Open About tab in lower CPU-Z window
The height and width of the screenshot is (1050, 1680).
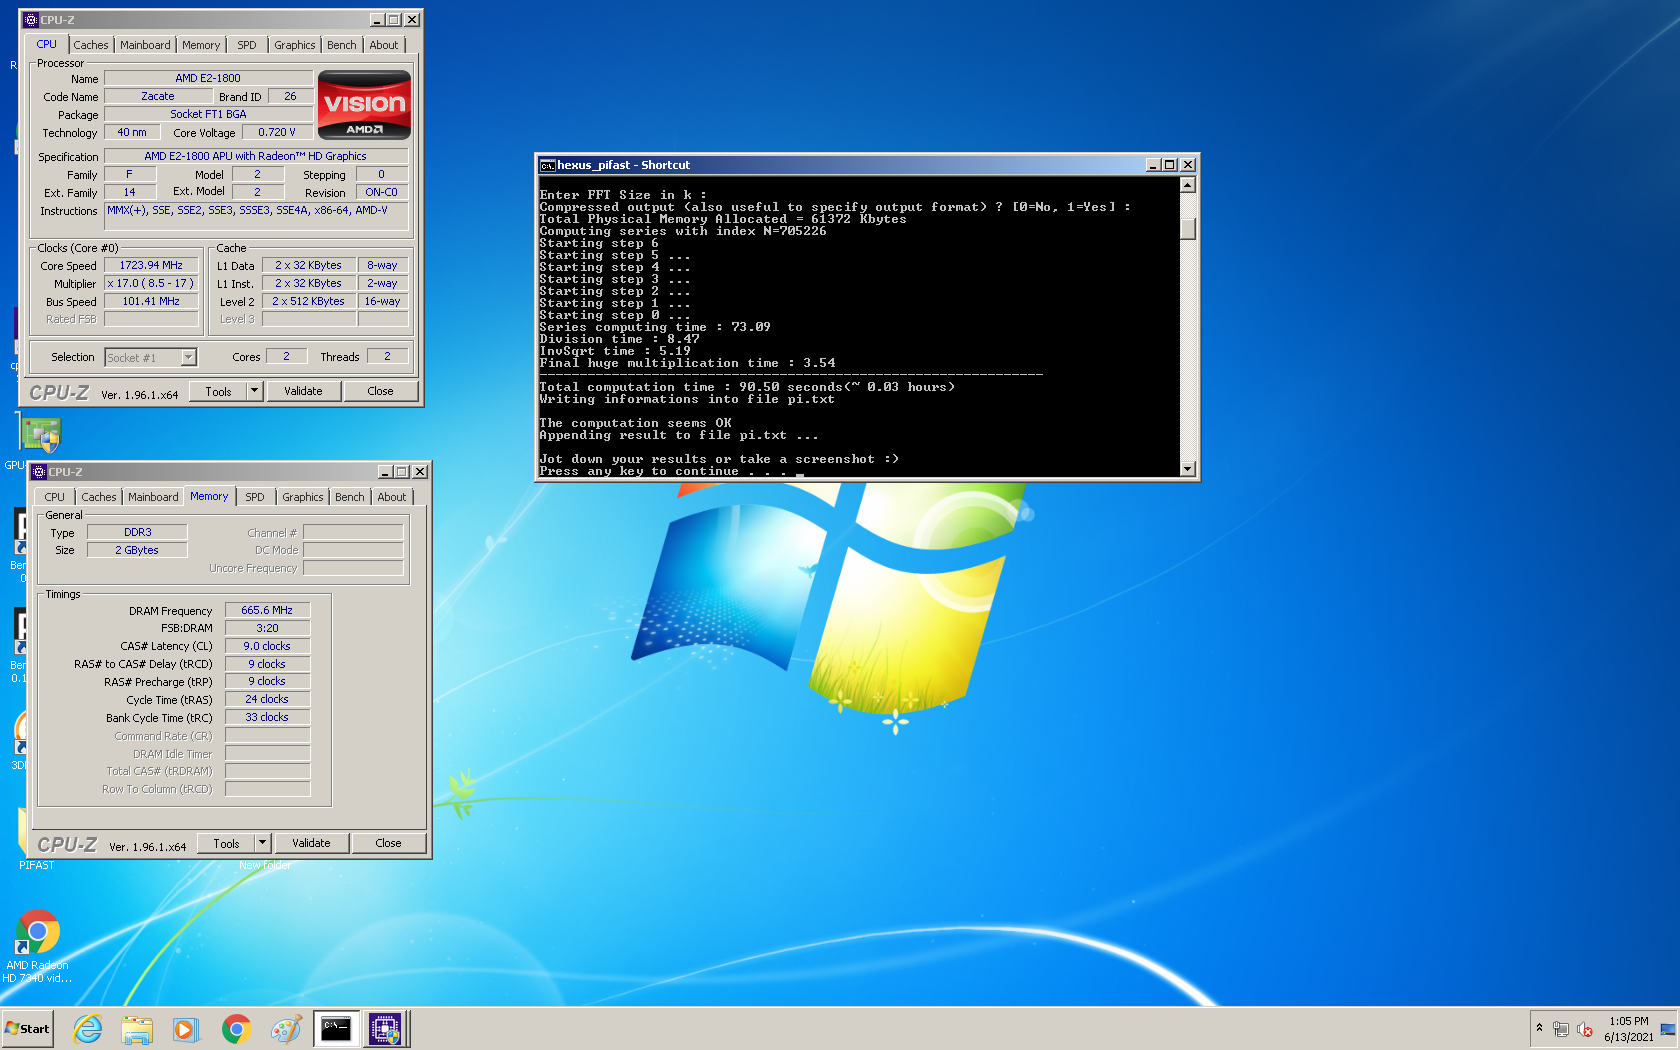392,497
